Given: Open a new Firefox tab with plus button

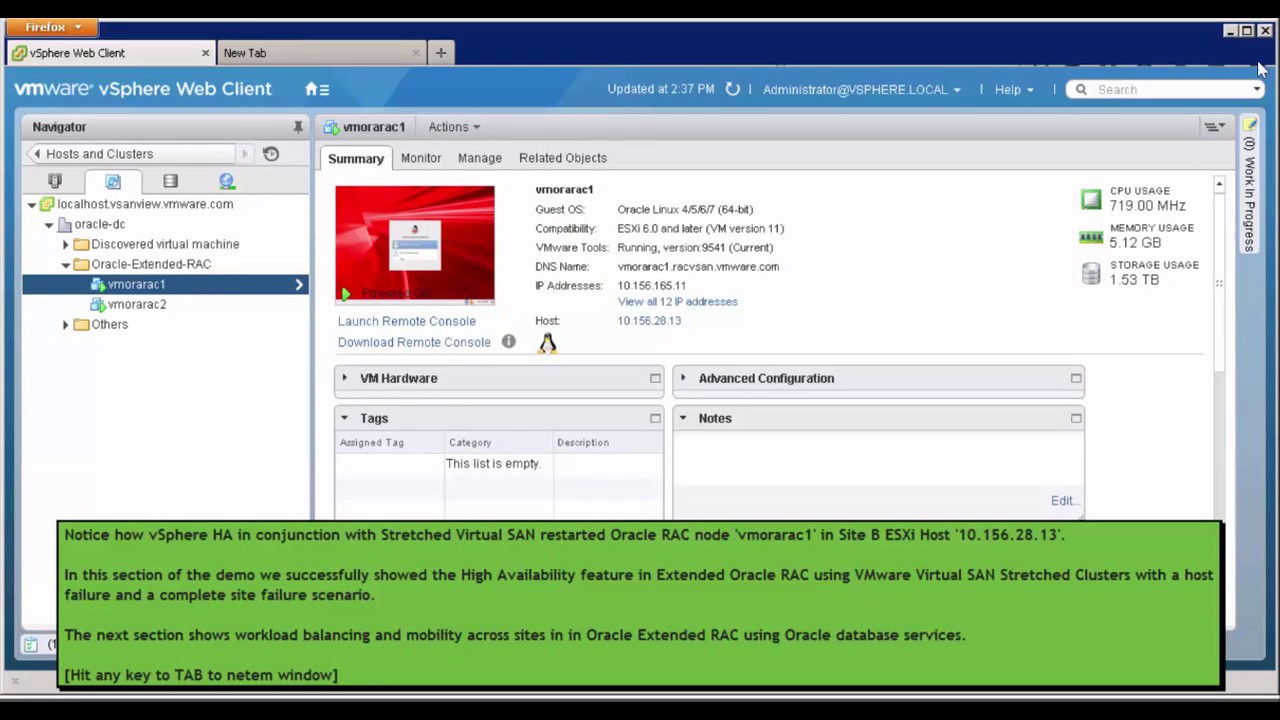Looking at the screenshot, I should 441,53.
